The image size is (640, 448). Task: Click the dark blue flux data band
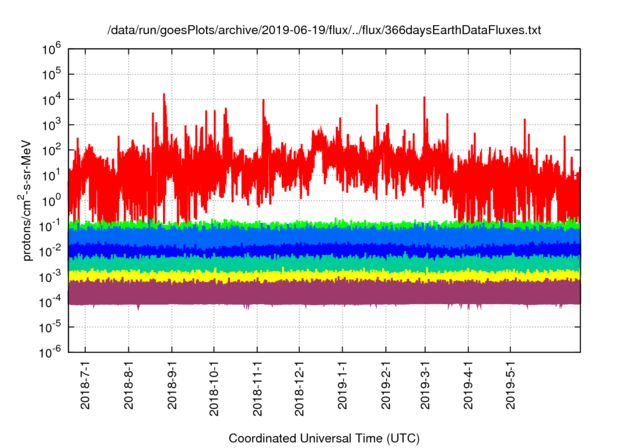point(324,250)
